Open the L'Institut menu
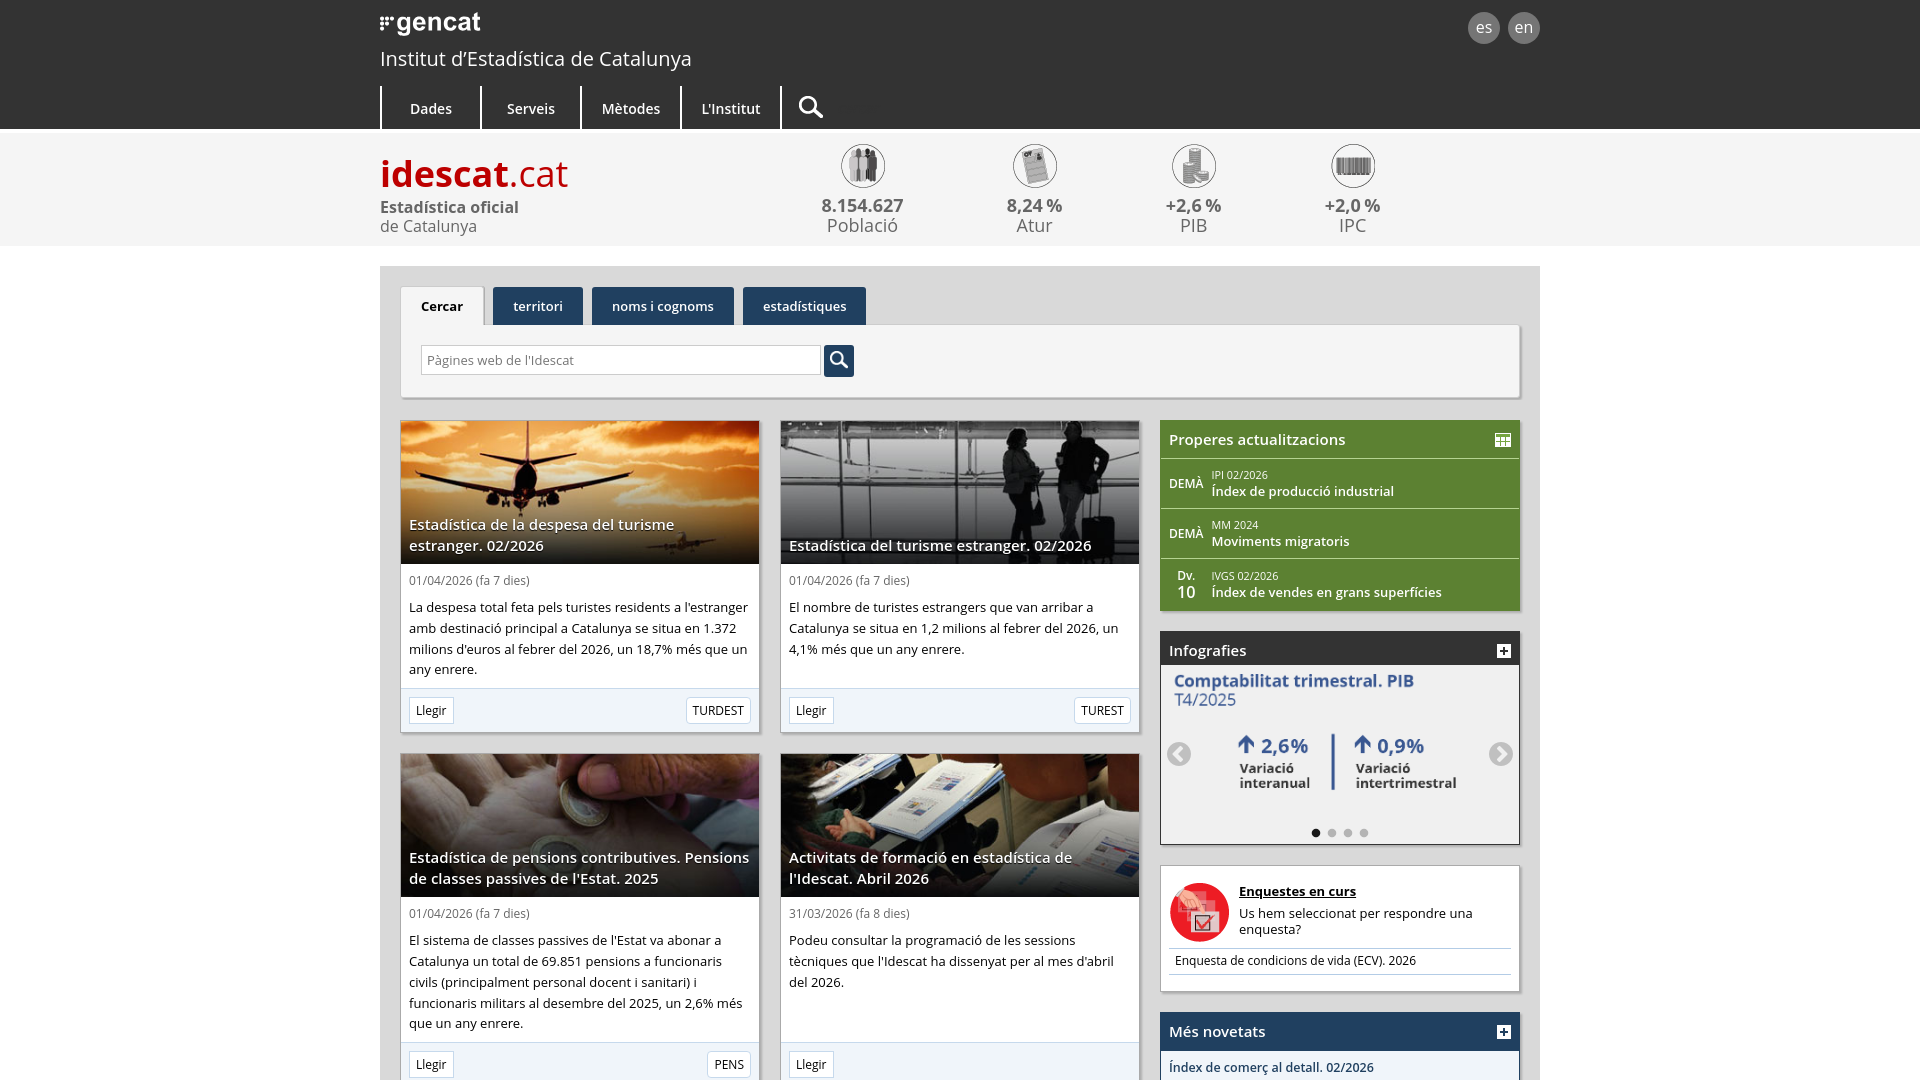The image size is (1920, 1080). coord(731,108)
